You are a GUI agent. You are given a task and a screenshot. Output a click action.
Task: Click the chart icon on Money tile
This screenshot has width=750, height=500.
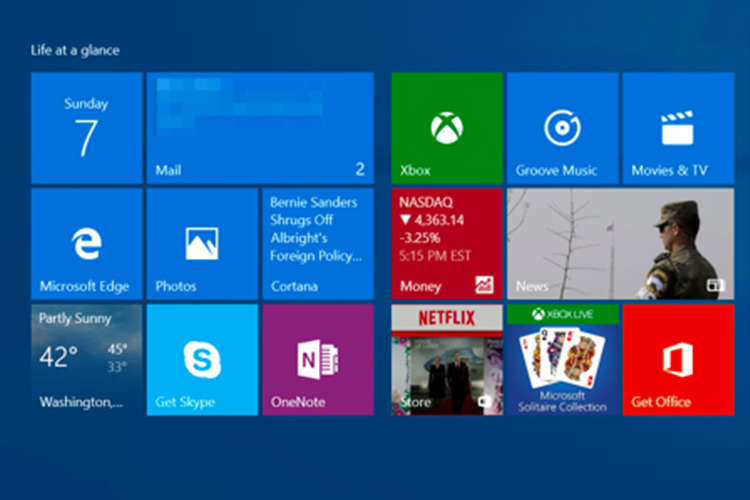(484, 285)
